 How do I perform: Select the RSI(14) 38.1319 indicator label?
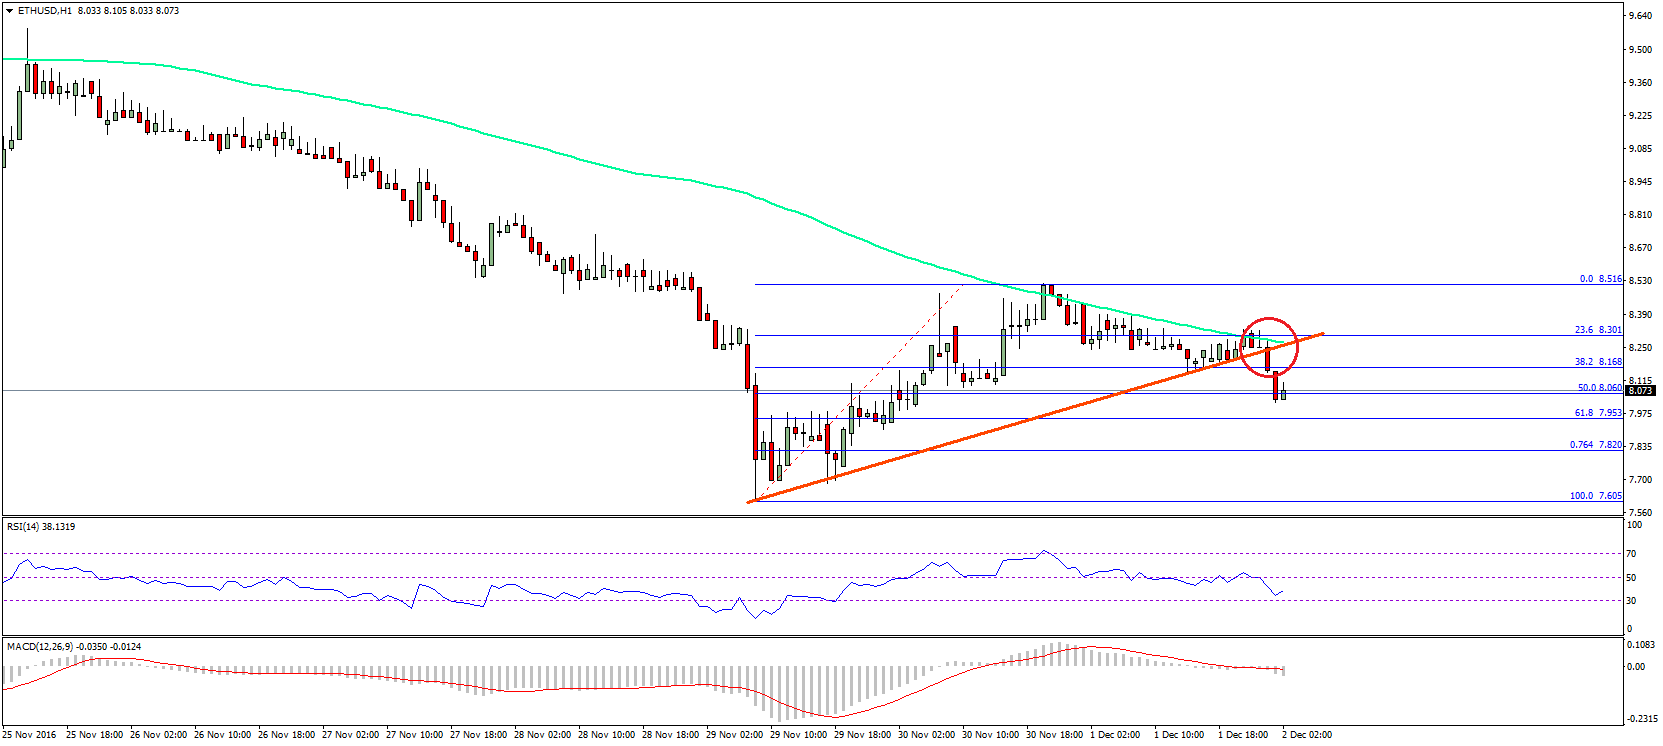pos(41,526)
